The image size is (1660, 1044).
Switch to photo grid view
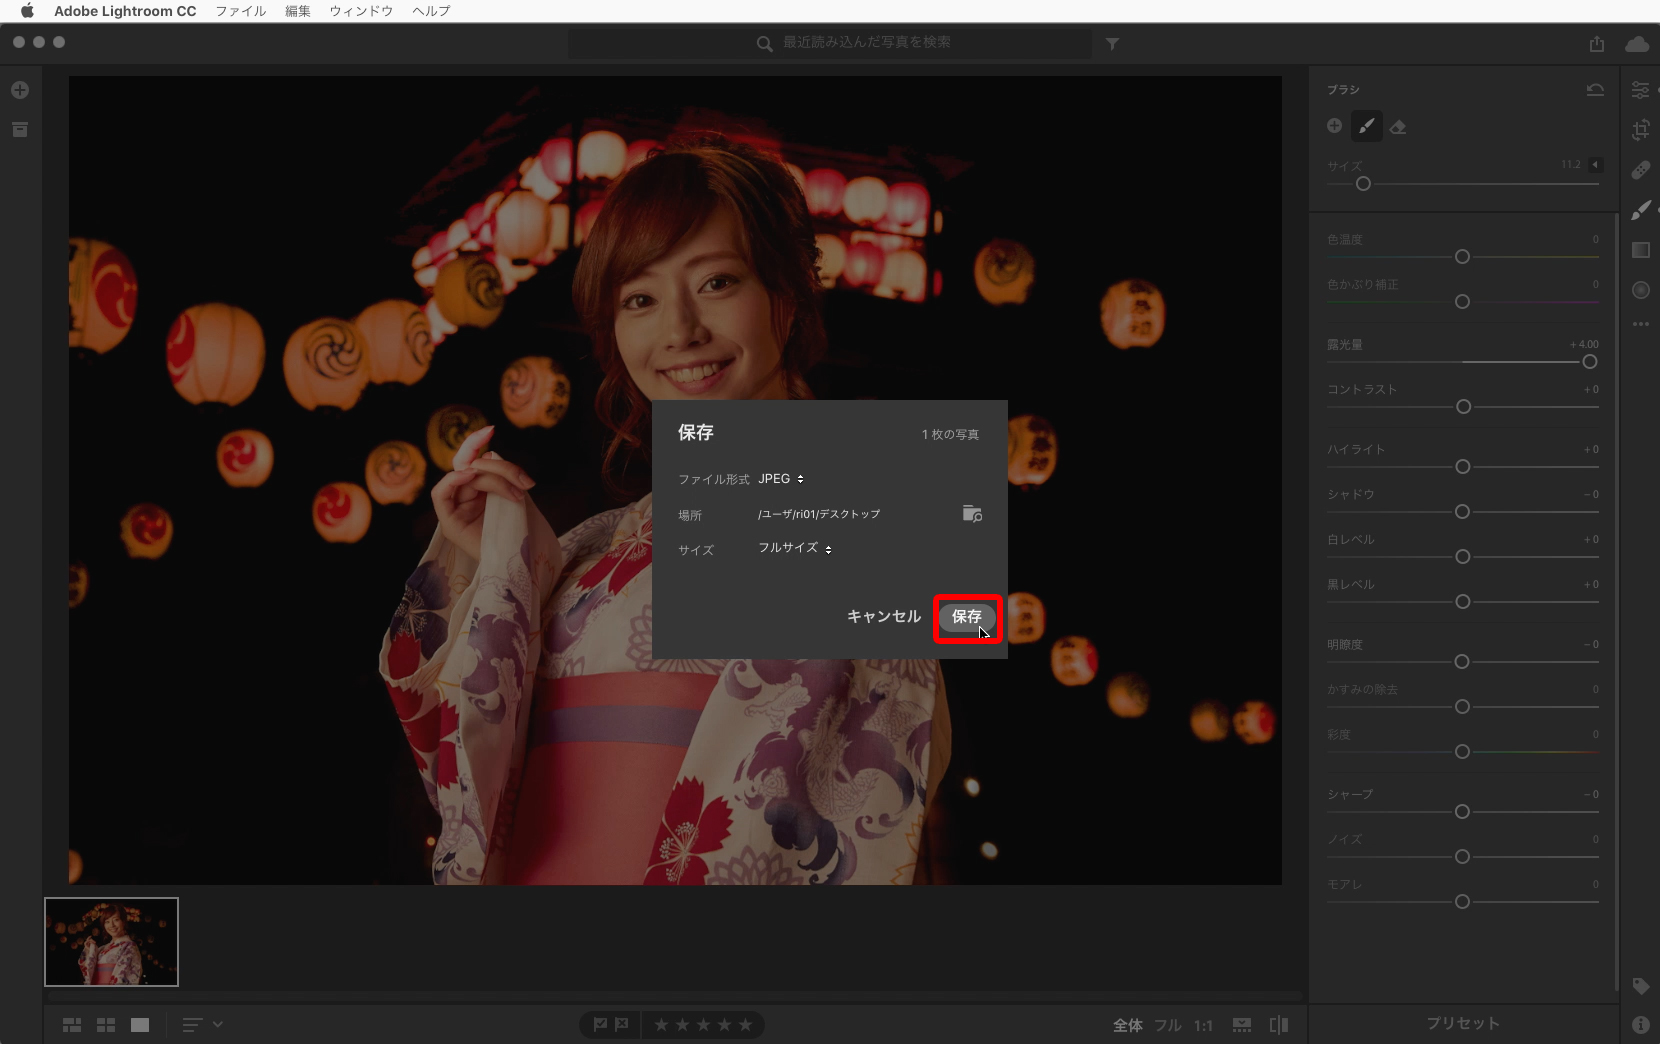pyautogui.click(x=72, y=1025)
